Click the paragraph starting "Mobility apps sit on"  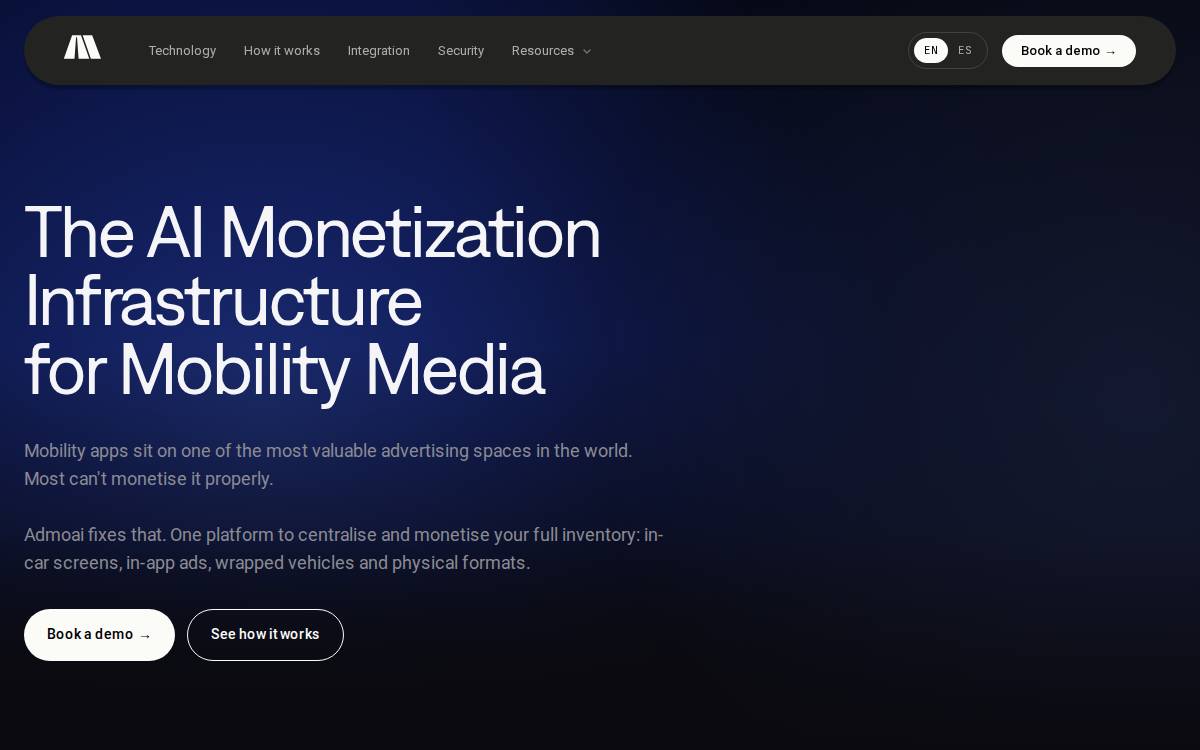point(328,465)
